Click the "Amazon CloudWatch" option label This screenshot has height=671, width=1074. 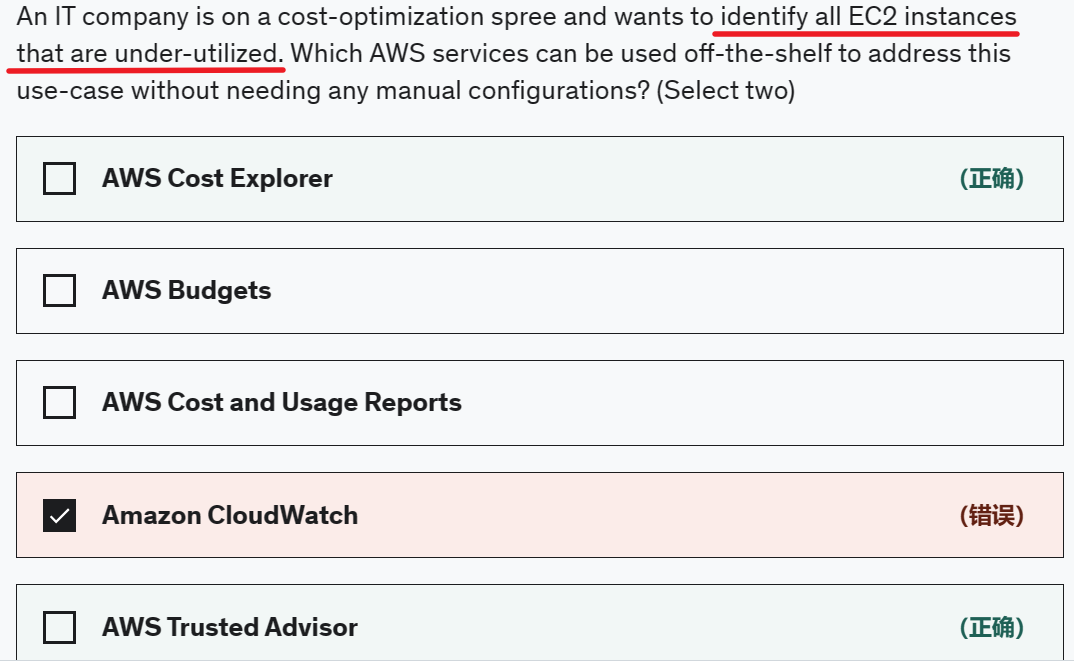[230, 516]
